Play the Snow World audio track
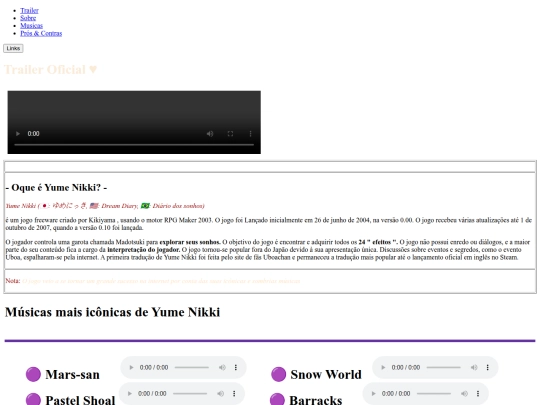Screen dimensions: 540x405 [383, 367]
